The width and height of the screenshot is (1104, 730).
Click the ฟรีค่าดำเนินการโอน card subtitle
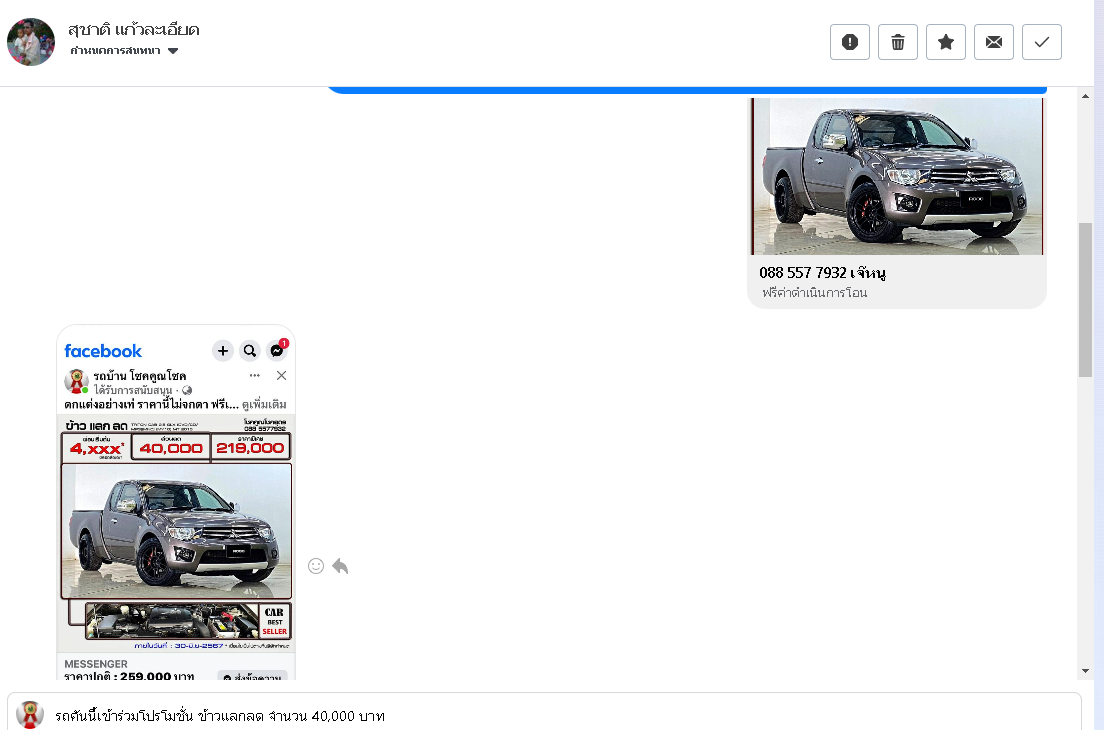coord(814,293)
